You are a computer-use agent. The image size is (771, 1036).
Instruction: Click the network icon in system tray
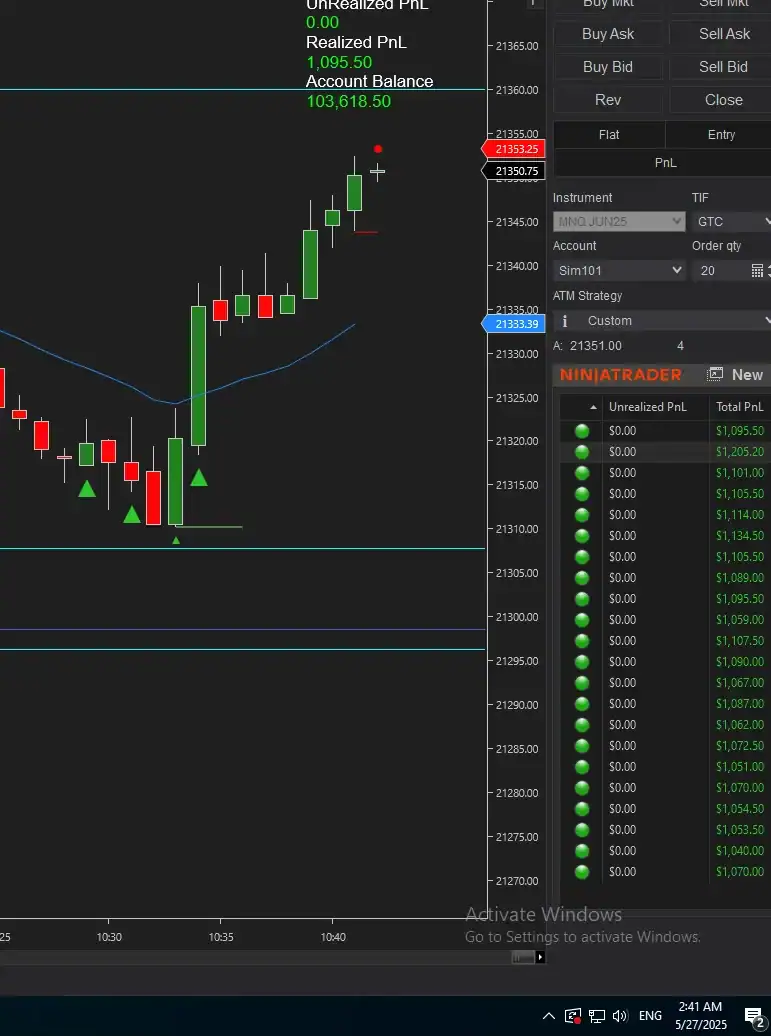[x=596, y=1016]
